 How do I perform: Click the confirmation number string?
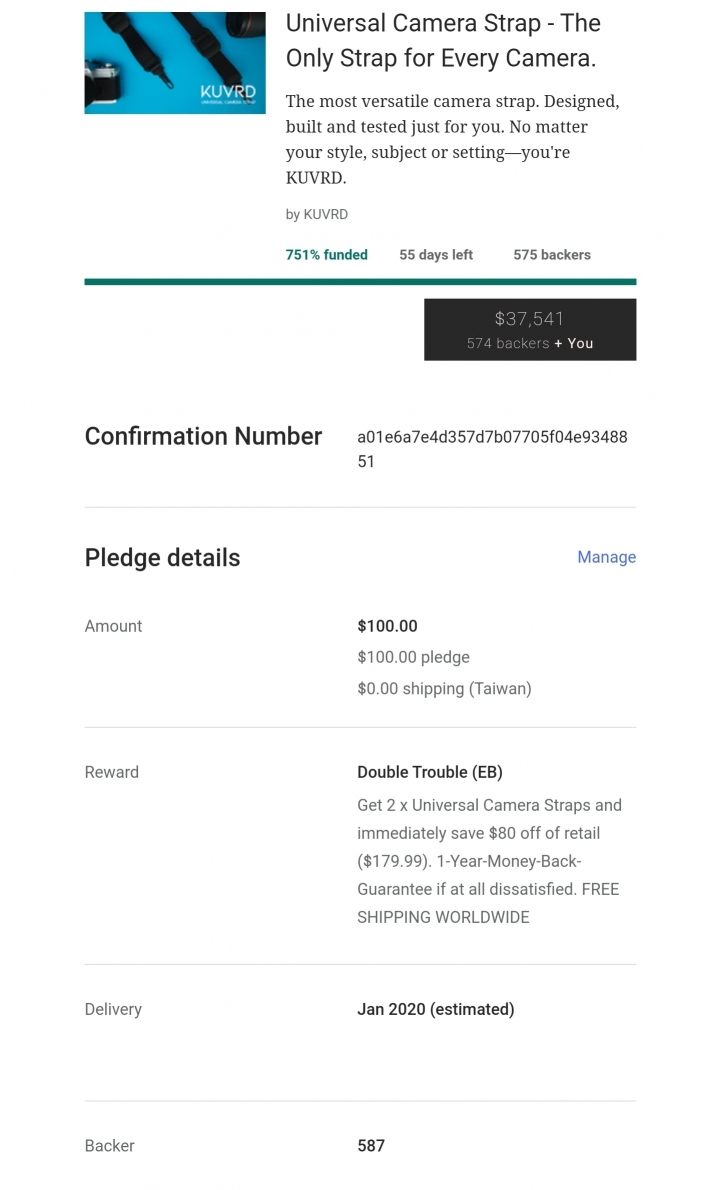click(492, 449)
